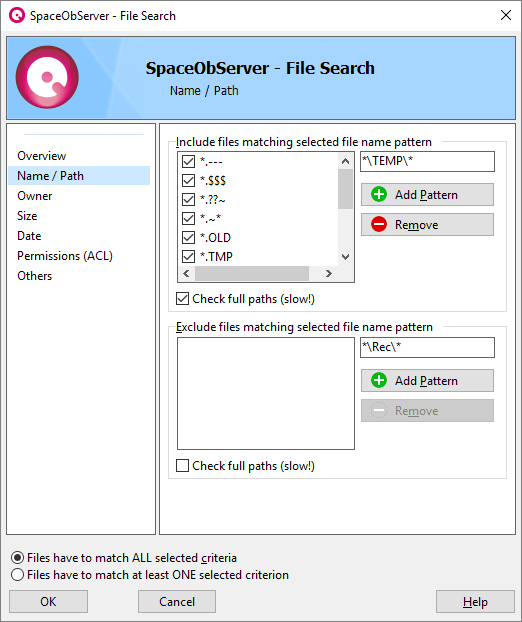Viewport: 522px width, 622px height.
Task: Click the OK button
Action: pyautogui.click(x=48, y=601)
